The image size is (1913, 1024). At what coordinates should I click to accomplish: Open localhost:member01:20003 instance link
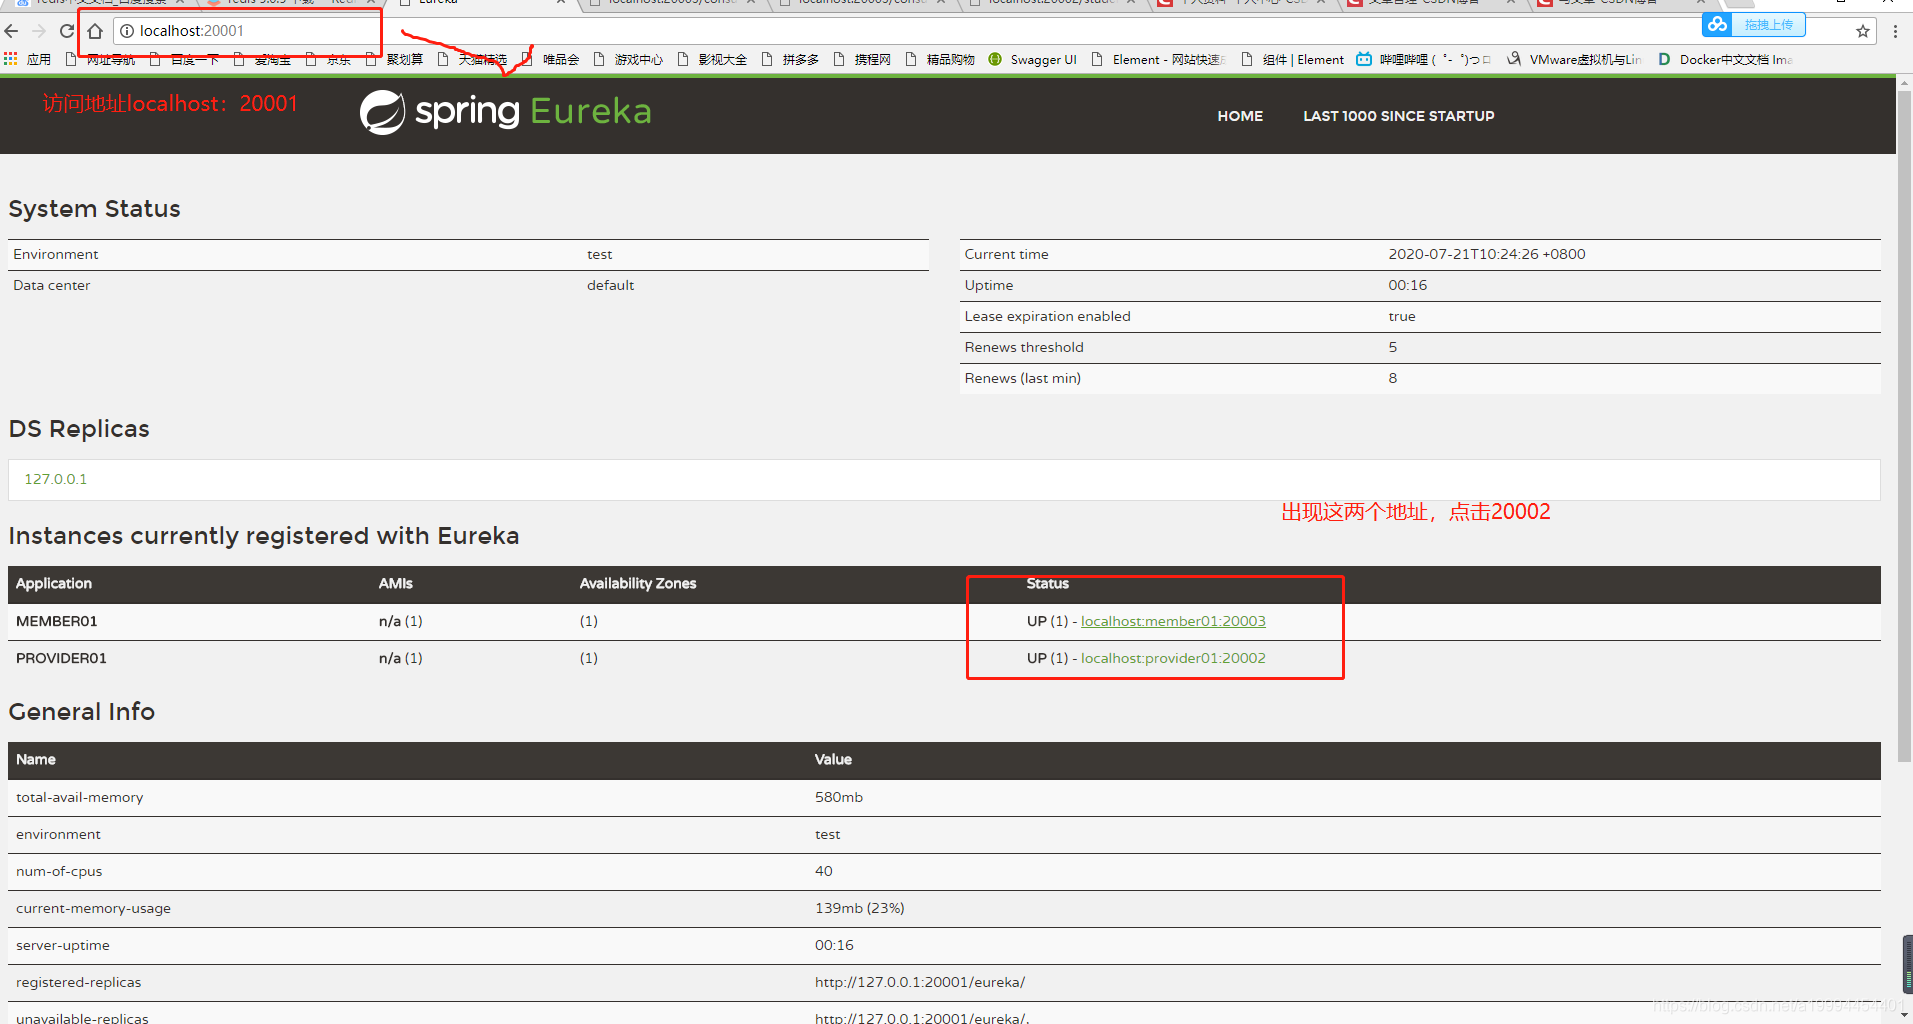[1173, 621]
